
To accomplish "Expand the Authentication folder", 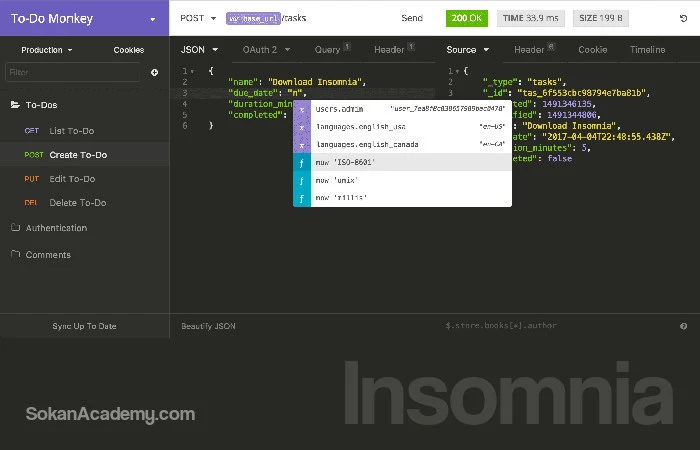I will point(49,228).
